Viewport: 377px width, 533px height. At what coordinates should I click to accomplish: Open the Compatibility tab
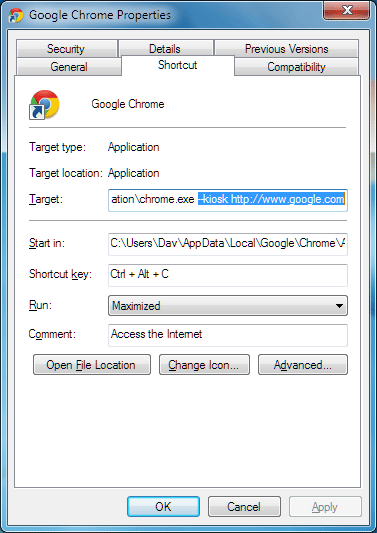tap(296, 67)
